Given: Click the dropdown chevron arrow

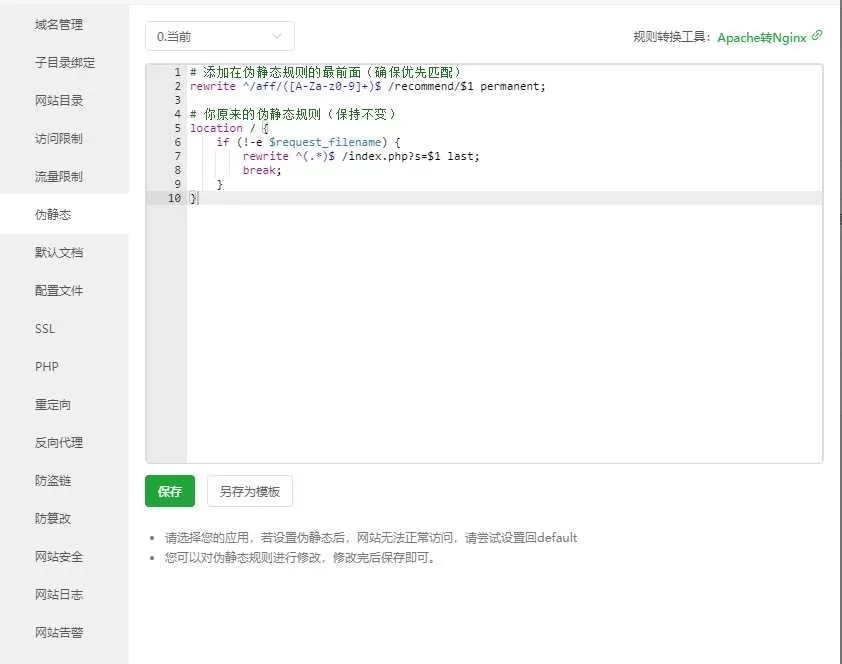Looking at the screenshot, I should [x=277, y=37].
